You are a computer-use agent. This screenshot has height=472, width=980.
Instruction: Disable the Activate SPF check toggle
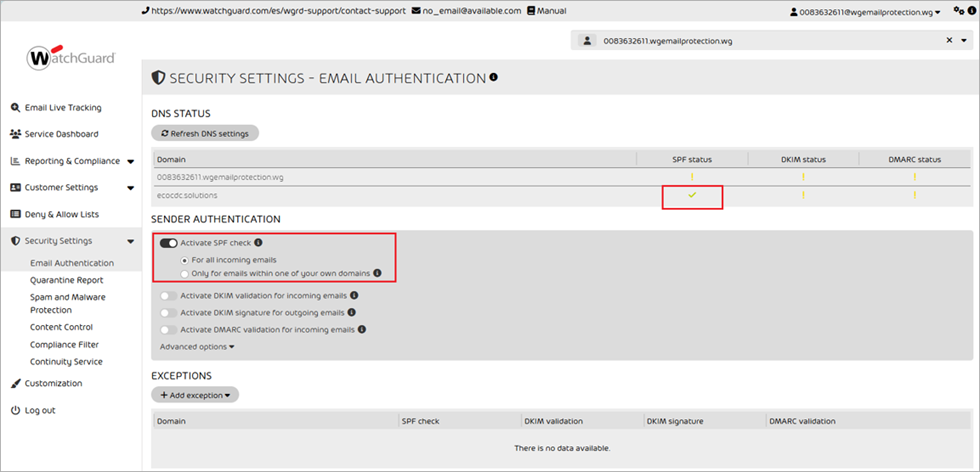(x=169, y=243)
